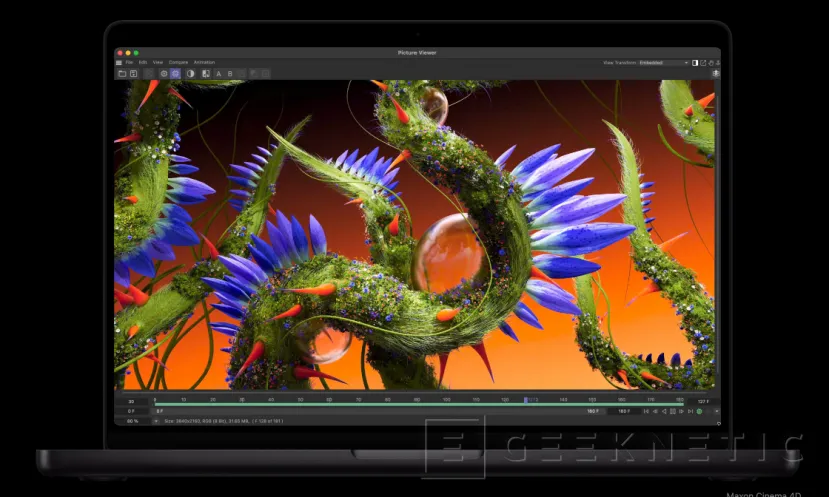
Task: Go to the first frame
Action: 646,411
